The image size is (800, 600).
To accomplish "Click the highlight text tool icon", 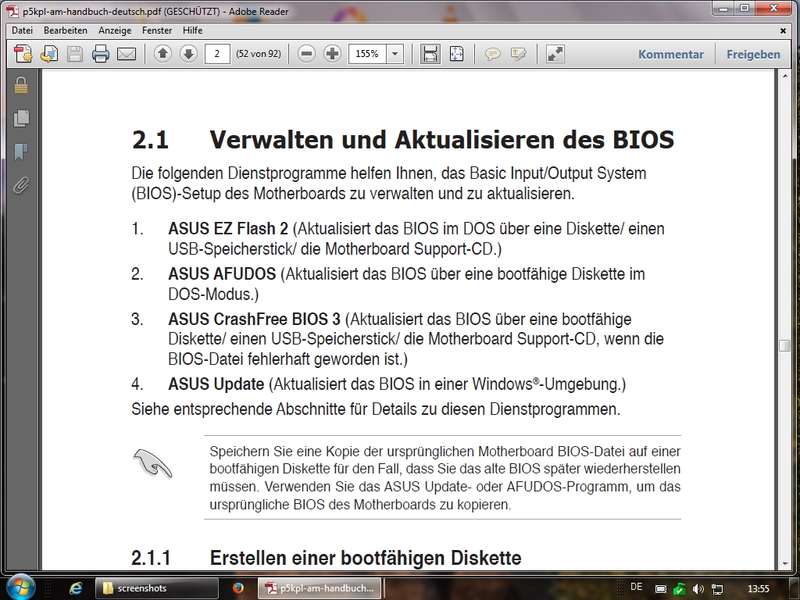I will coord(518,54).
